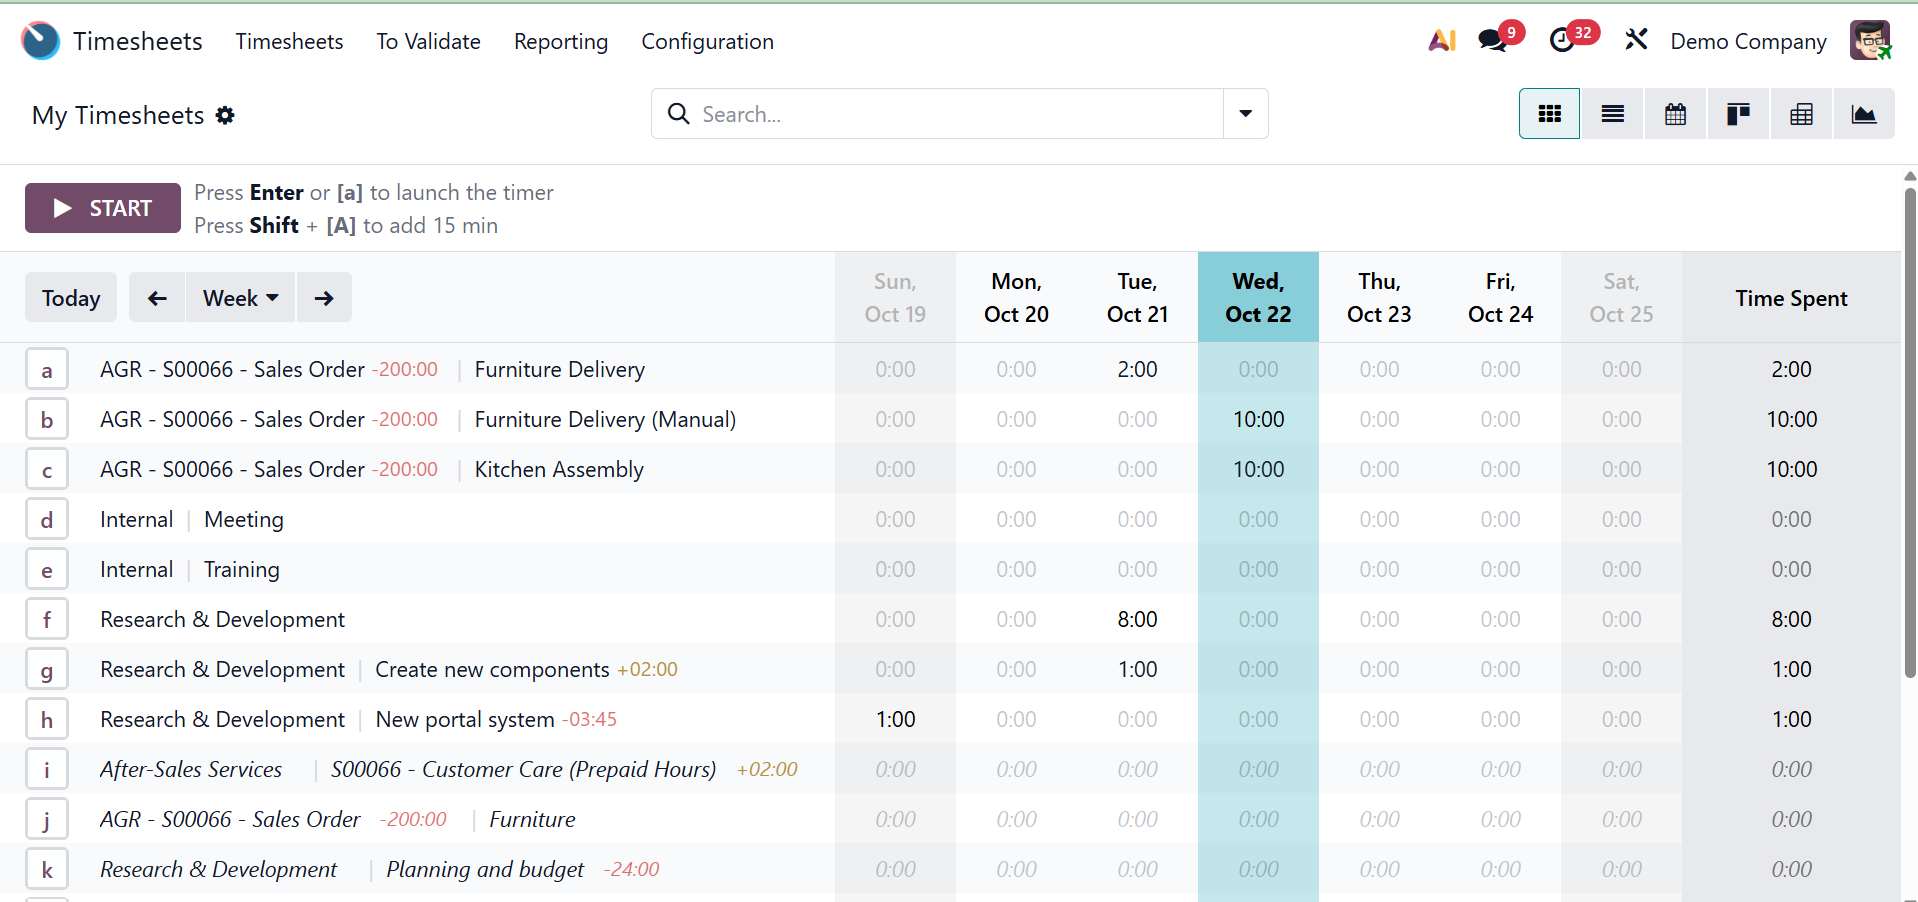The width and height of the screenshot is (1918, 902).
Task: Open the To Validate menu
Action: click(428, 42)
